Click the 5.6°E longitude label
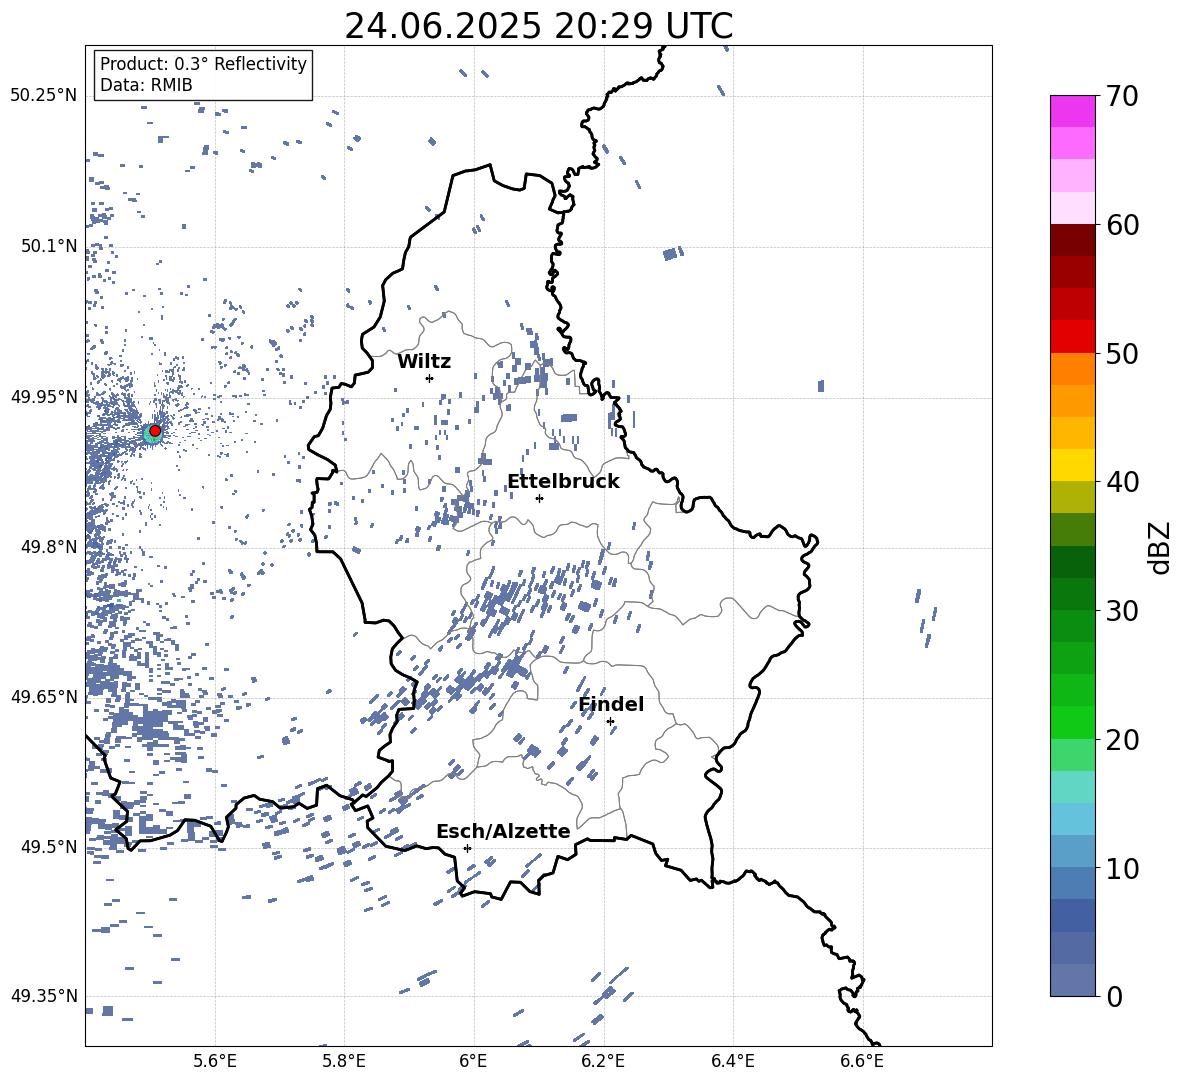Image resolution: width=1184 pixels, height=1081 pixels. pyautogui.click(x=215, y=1061)
